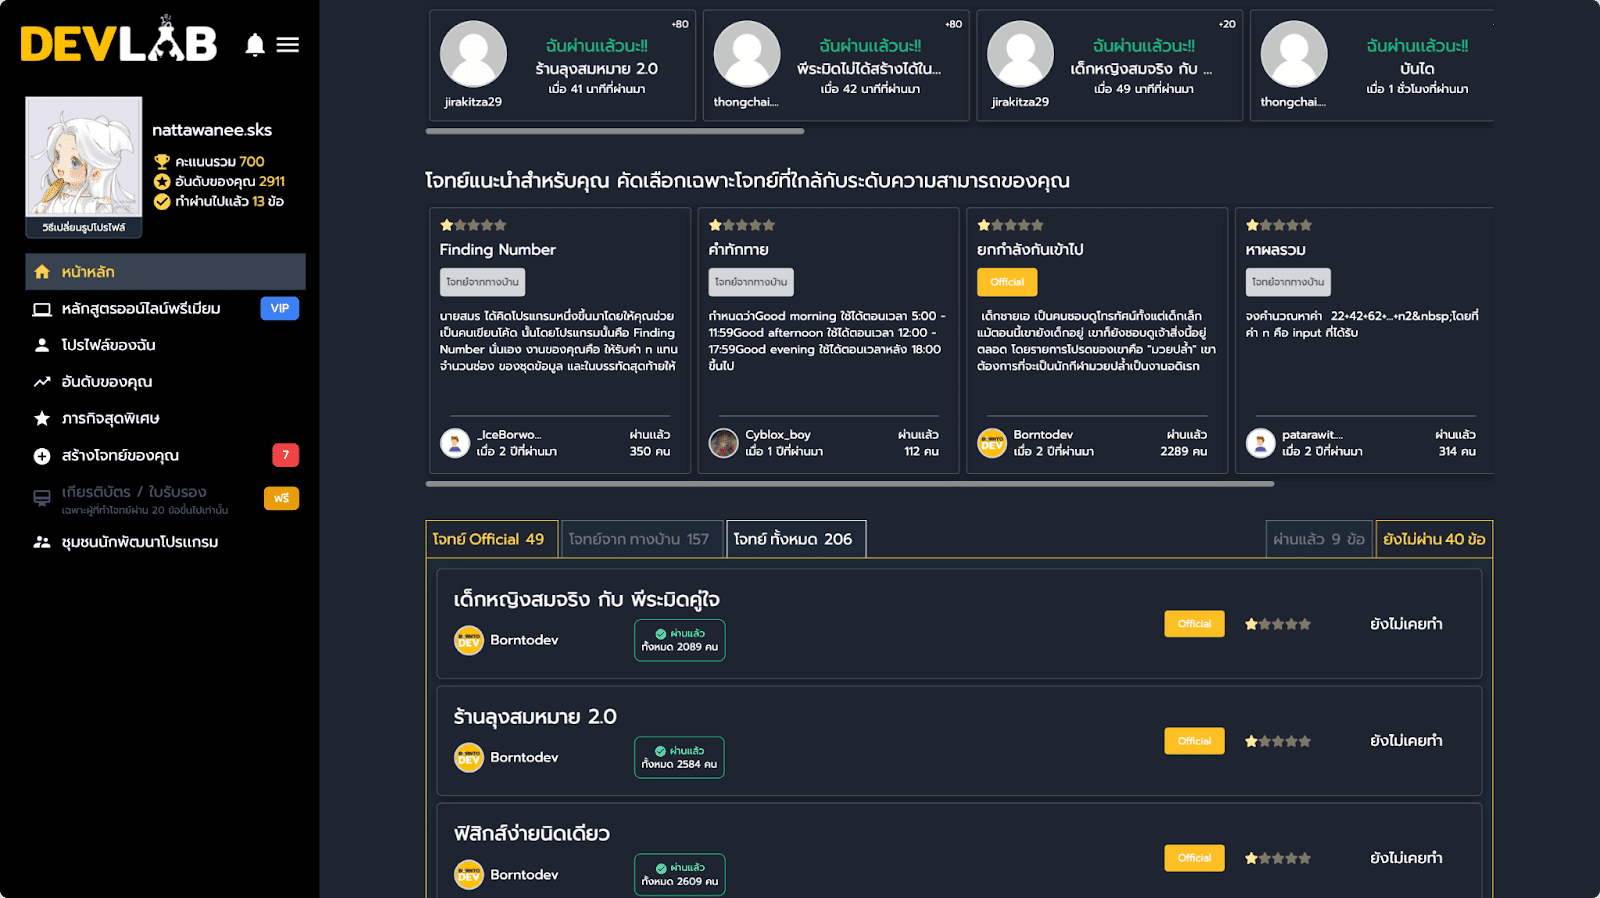1600x898 pixels.
Task: Select the โจทย์จาก ทางบ้าน 157 tab
Action: 639,539
